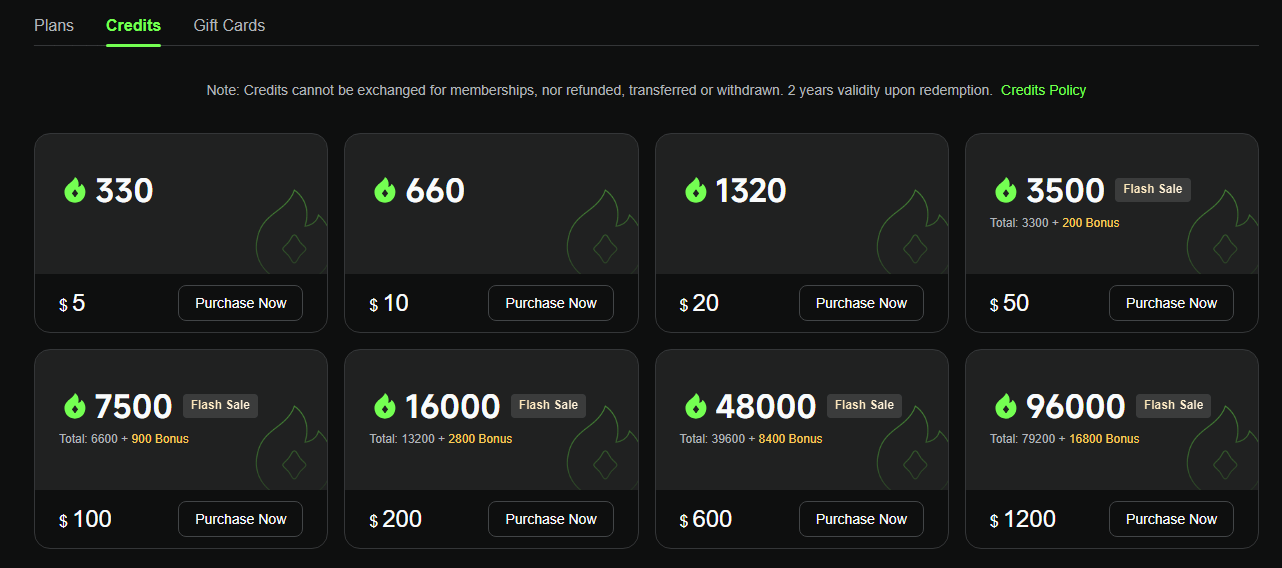Viewport: 1282px width, 568px height.
Task: Open the Credits Policy link
Action: point(1043,90)
